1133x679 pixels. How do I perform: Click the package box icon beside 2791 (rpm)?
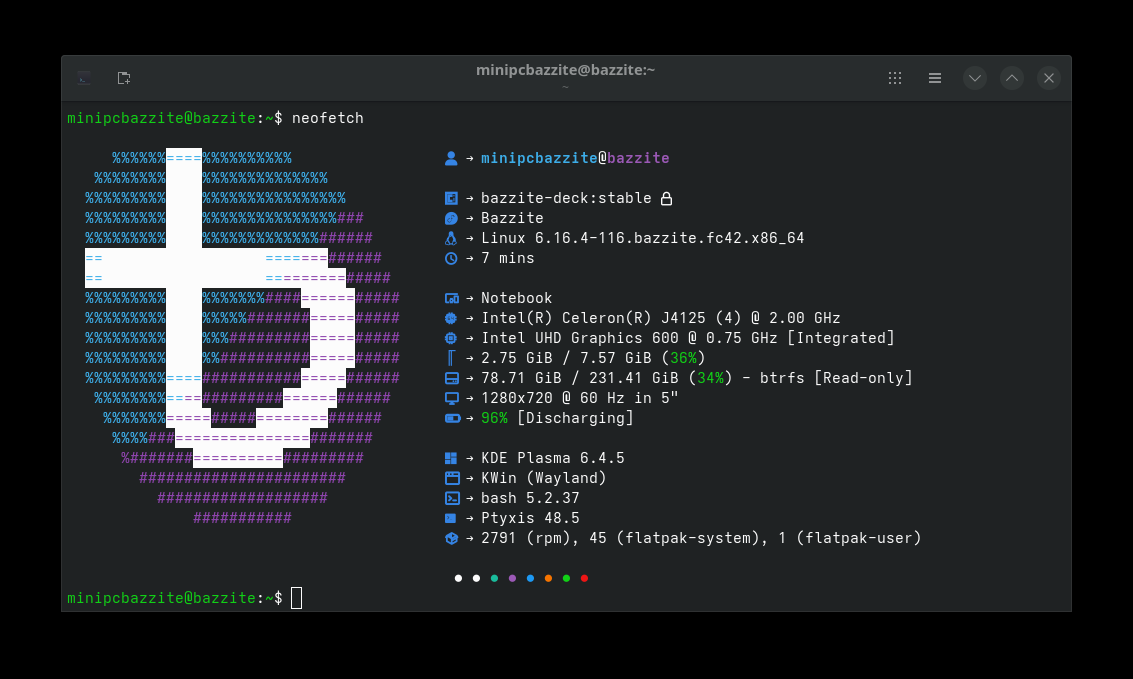pyautogui.click(x=451, y=538)
